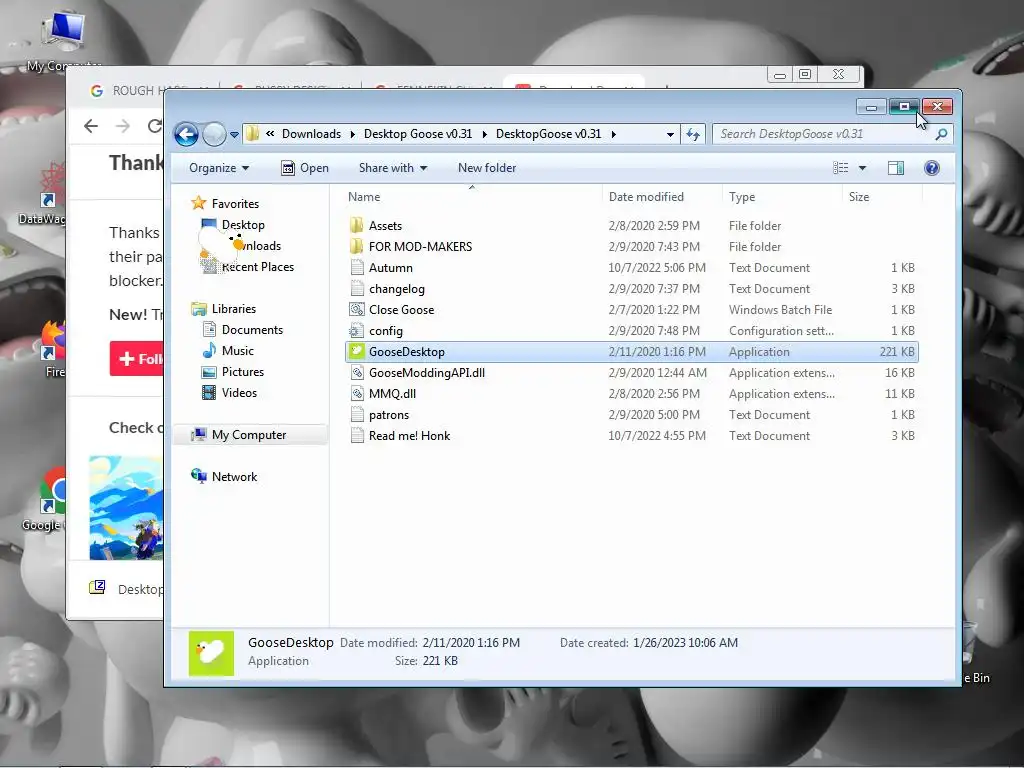This screenshot has width=1024, height=768.
Task: Click the 'Windows Batch File' type cell
Action: [780, 310]
